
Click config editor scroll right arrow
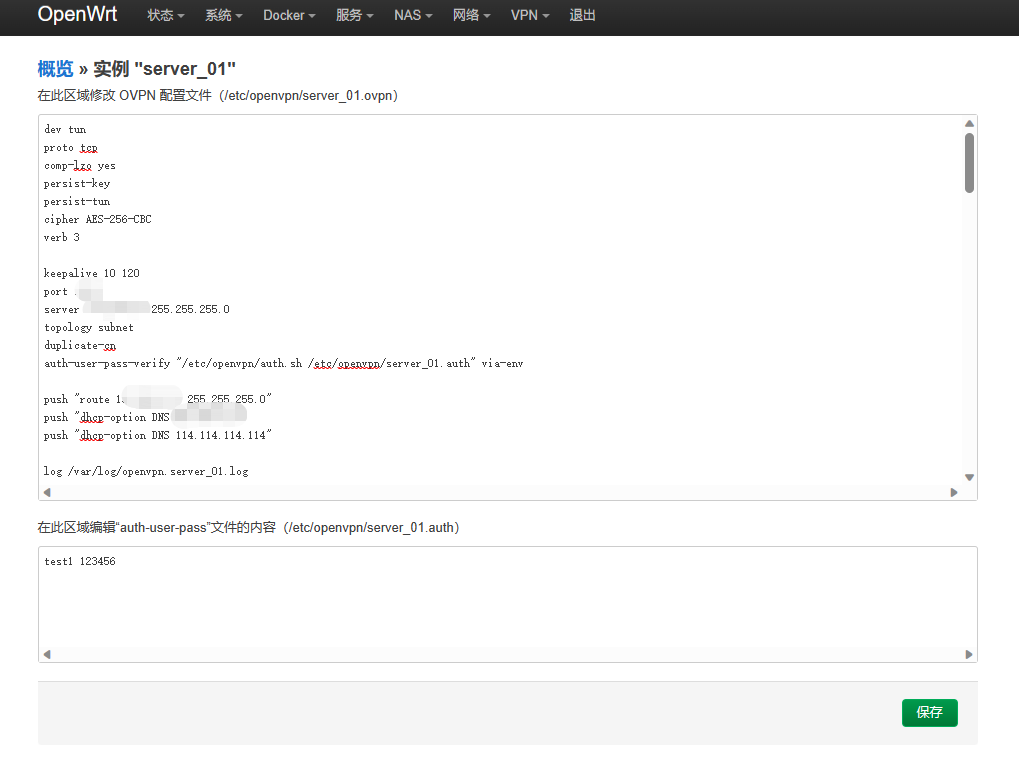953,492
